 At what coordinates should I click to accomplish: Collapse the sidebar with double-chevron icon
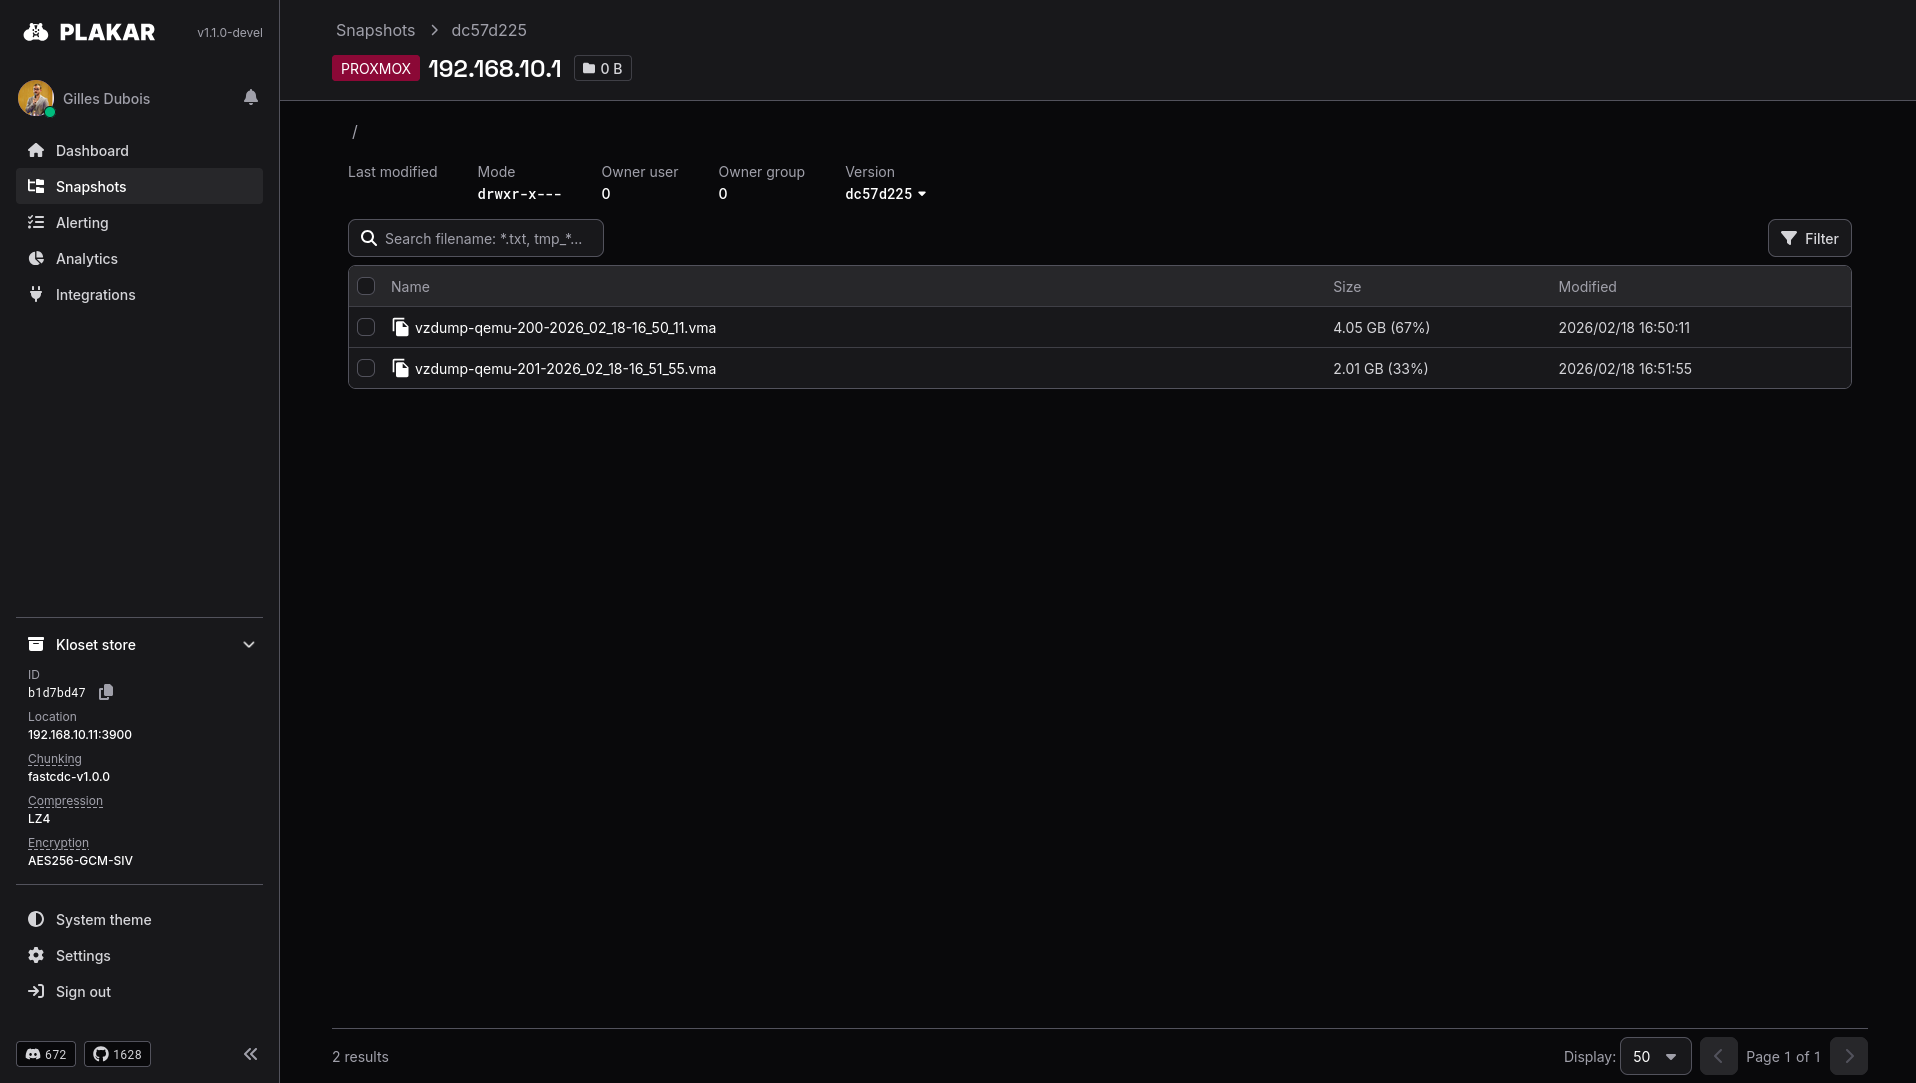click(x=250, y=1054)
